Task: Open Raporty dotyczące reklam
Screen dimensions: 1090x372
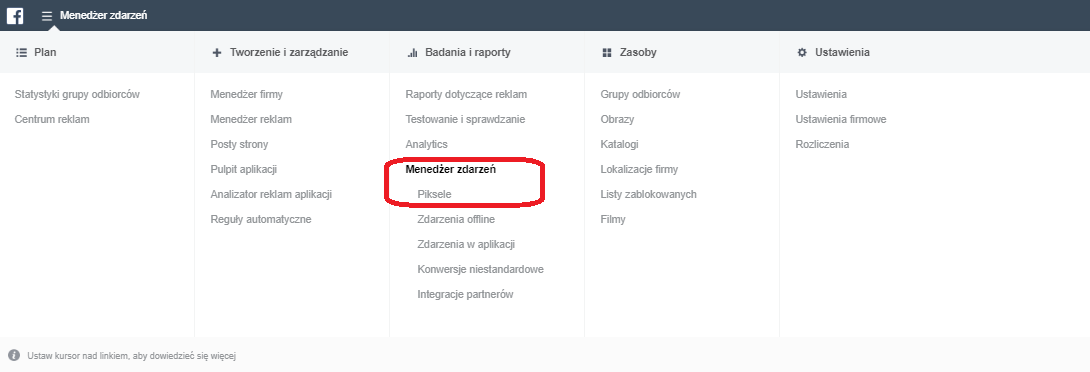Action: 466,94
